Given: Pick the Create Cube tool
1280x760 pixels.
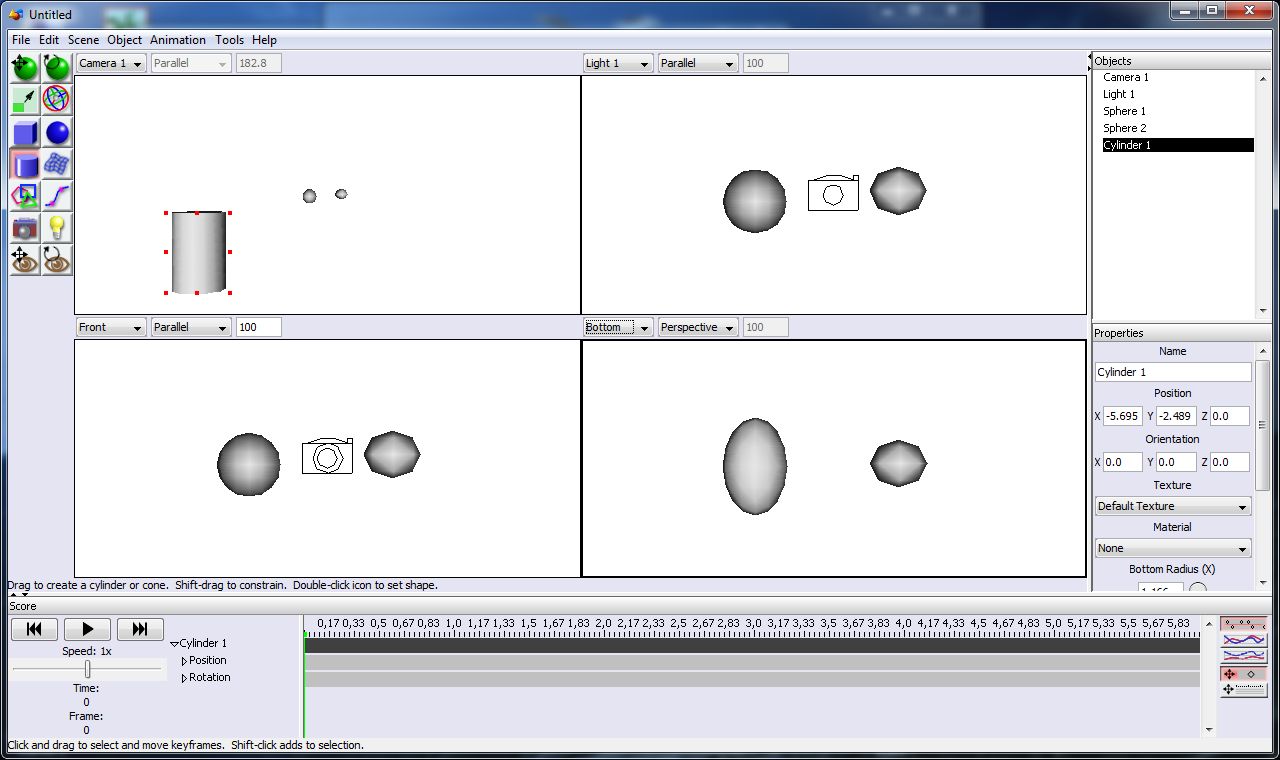Looking at the screenshot, I should (x=25, y=132).
